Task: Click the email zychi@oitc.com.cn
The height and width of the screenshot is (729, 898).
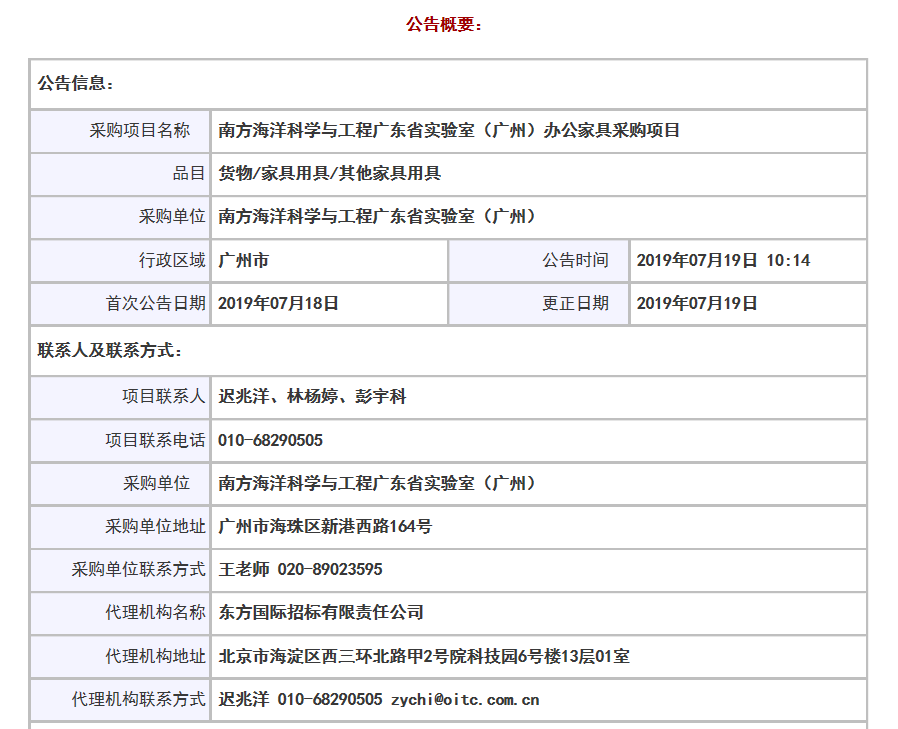Action: [x=465, y=700]
